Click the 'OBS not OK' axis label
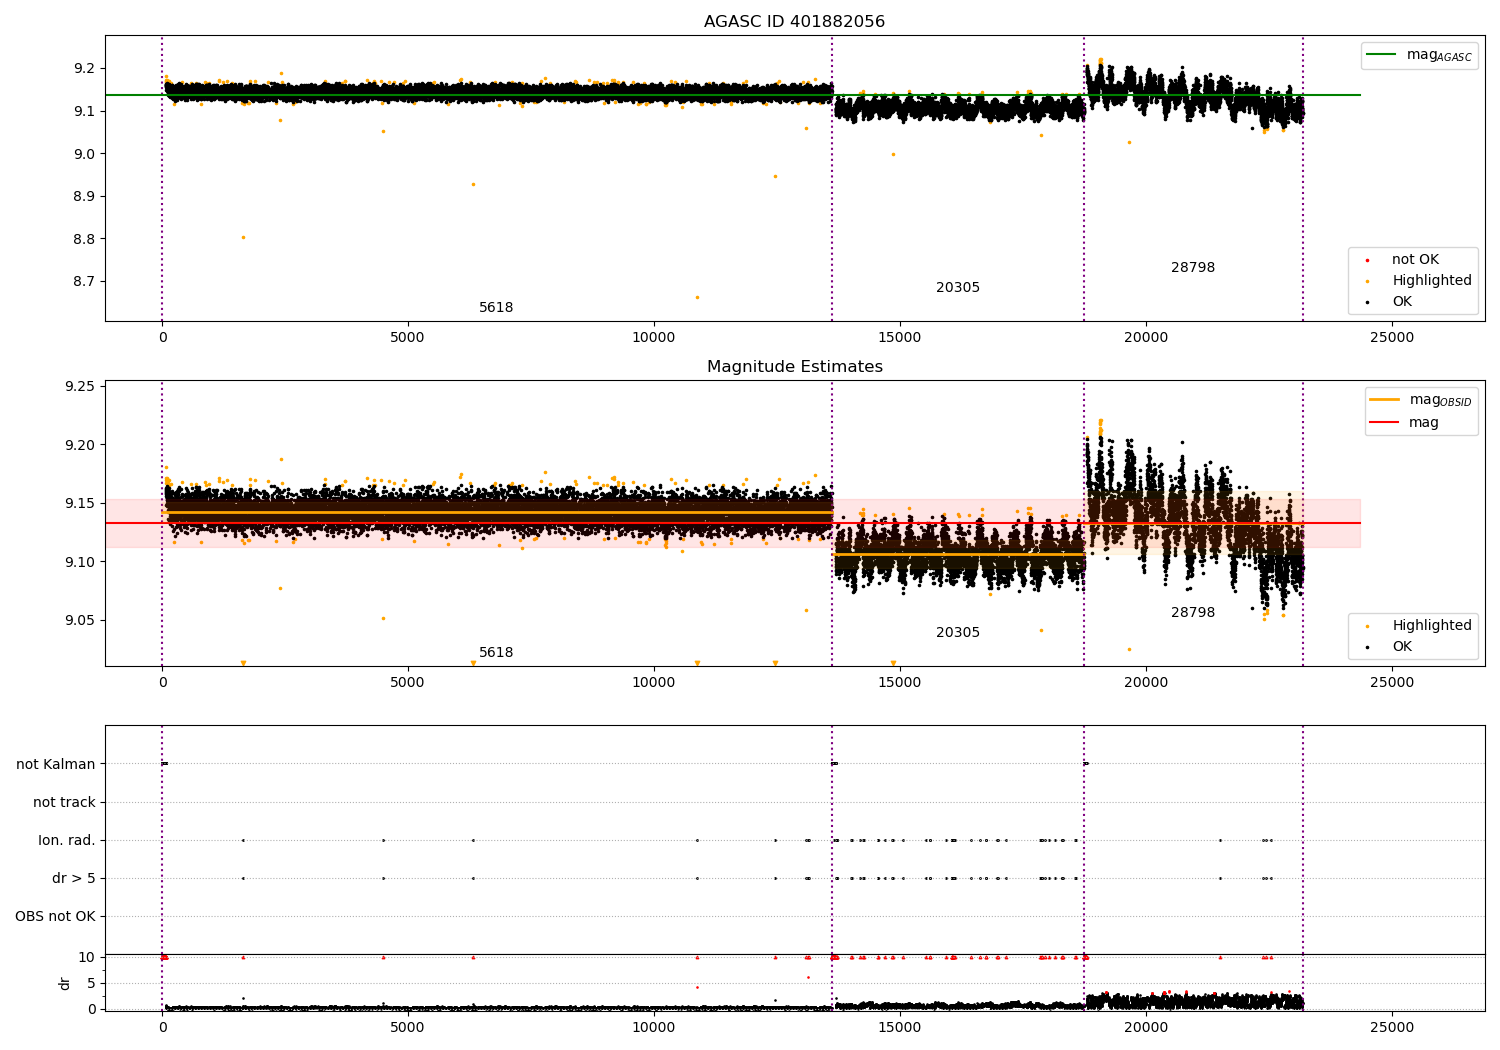Screen dimensions: 1500x1050 (55, 917)
